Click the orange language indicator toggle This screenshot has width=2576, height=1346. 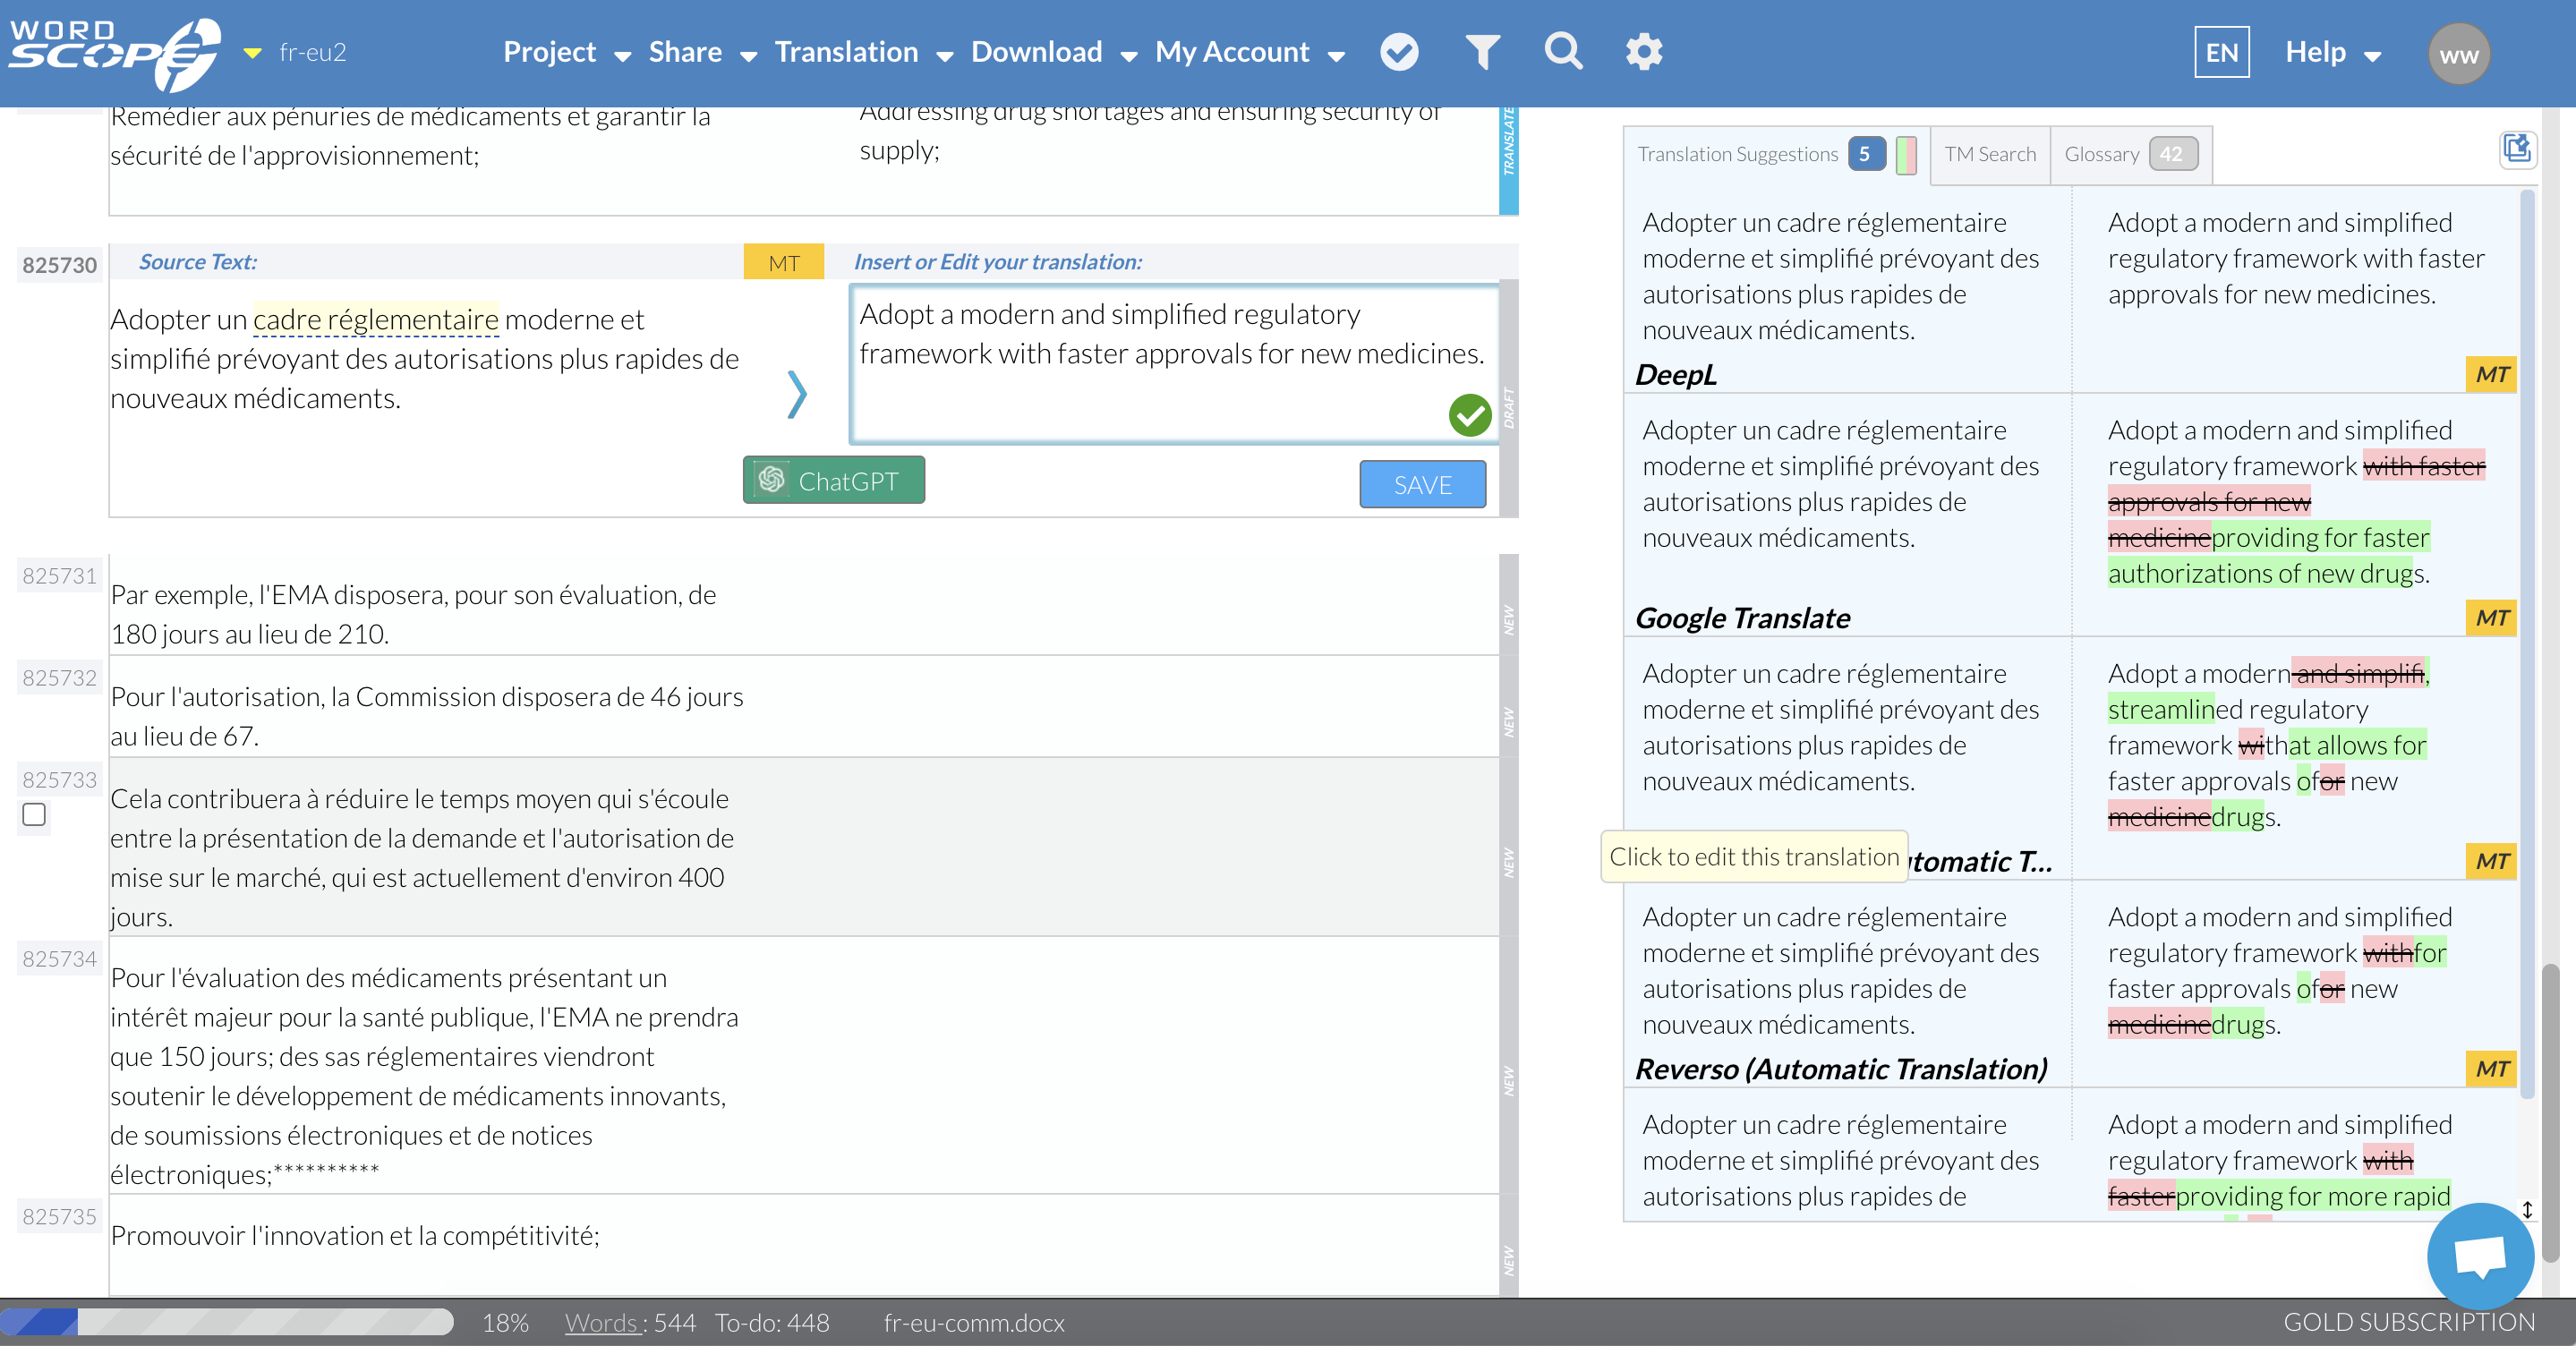(x=254, y=51)
